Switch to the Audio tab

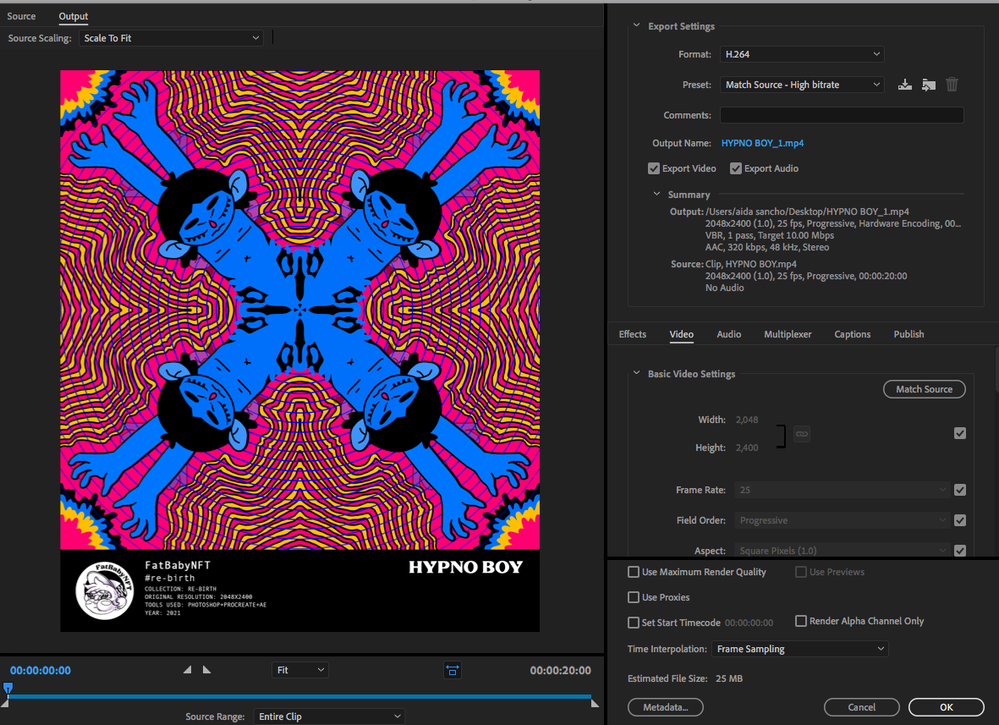tap(729, 334)
